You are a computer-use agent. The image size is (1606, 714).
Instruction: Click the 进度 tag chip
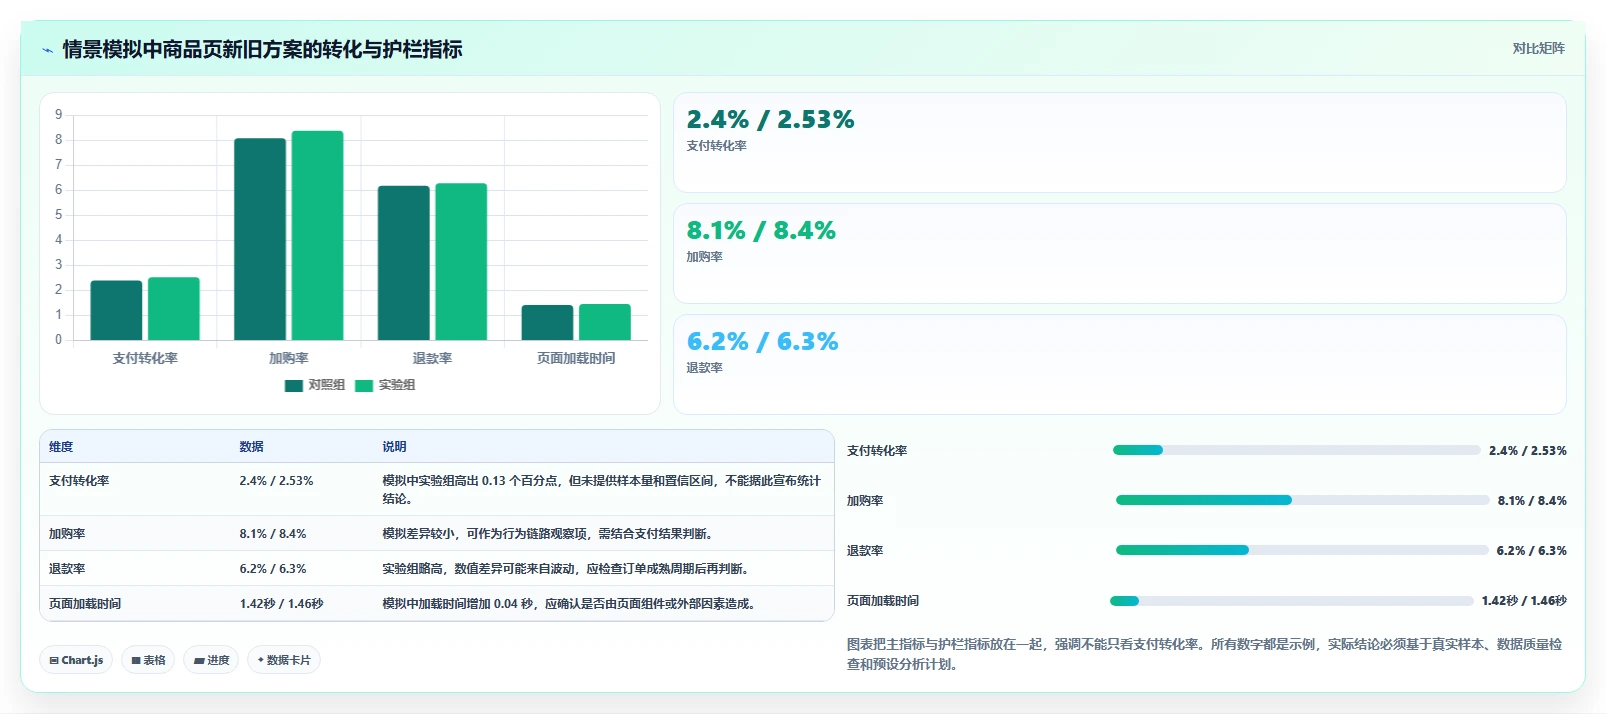(x=211, y=660)
